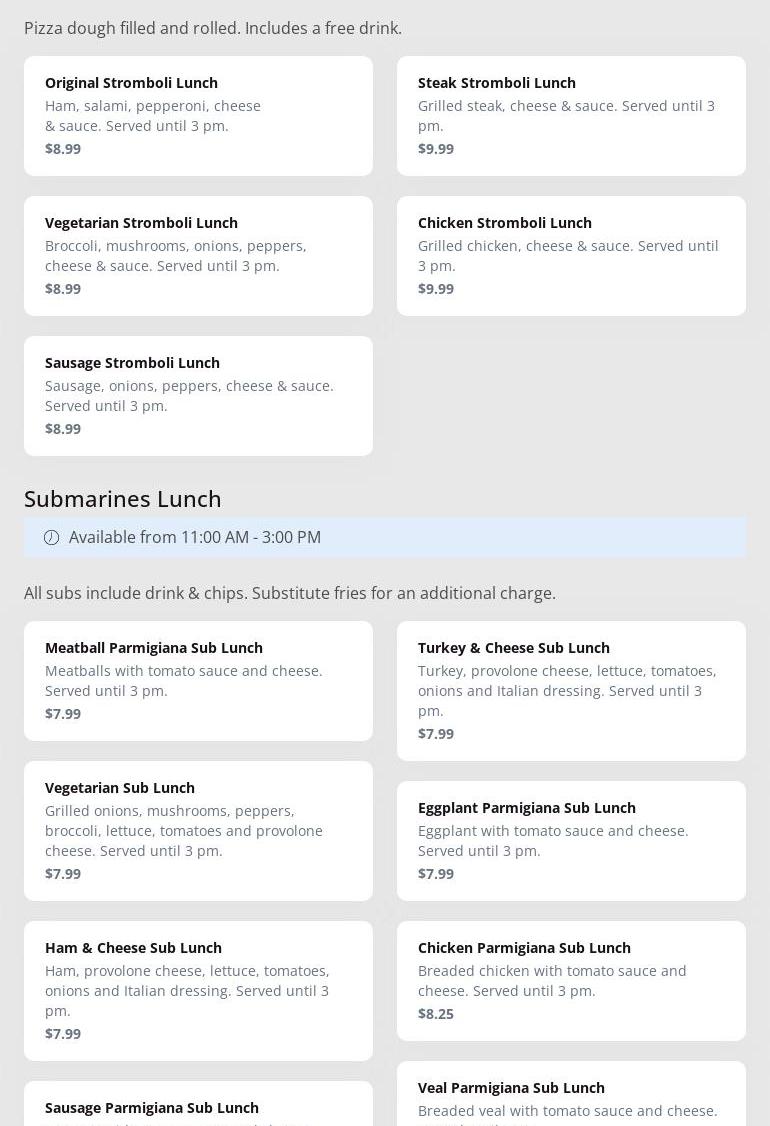Select Chicken Parmigiana Sub Lunch card
This screenshot has width=770, height=1126.
click(x=571, y=981)
